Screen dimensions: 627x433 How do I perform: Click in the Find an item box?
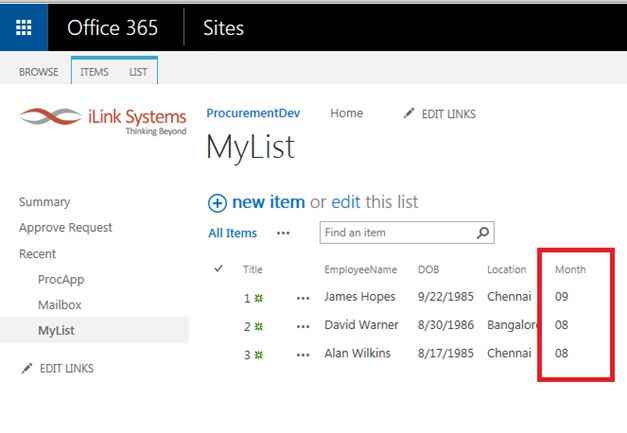click(x=395, y=233)
